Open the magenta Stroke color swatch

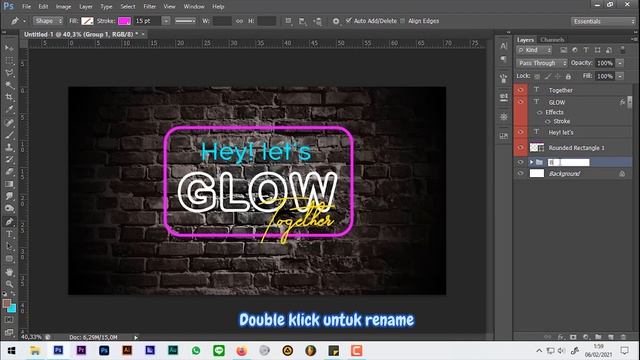tap(124, 21)
